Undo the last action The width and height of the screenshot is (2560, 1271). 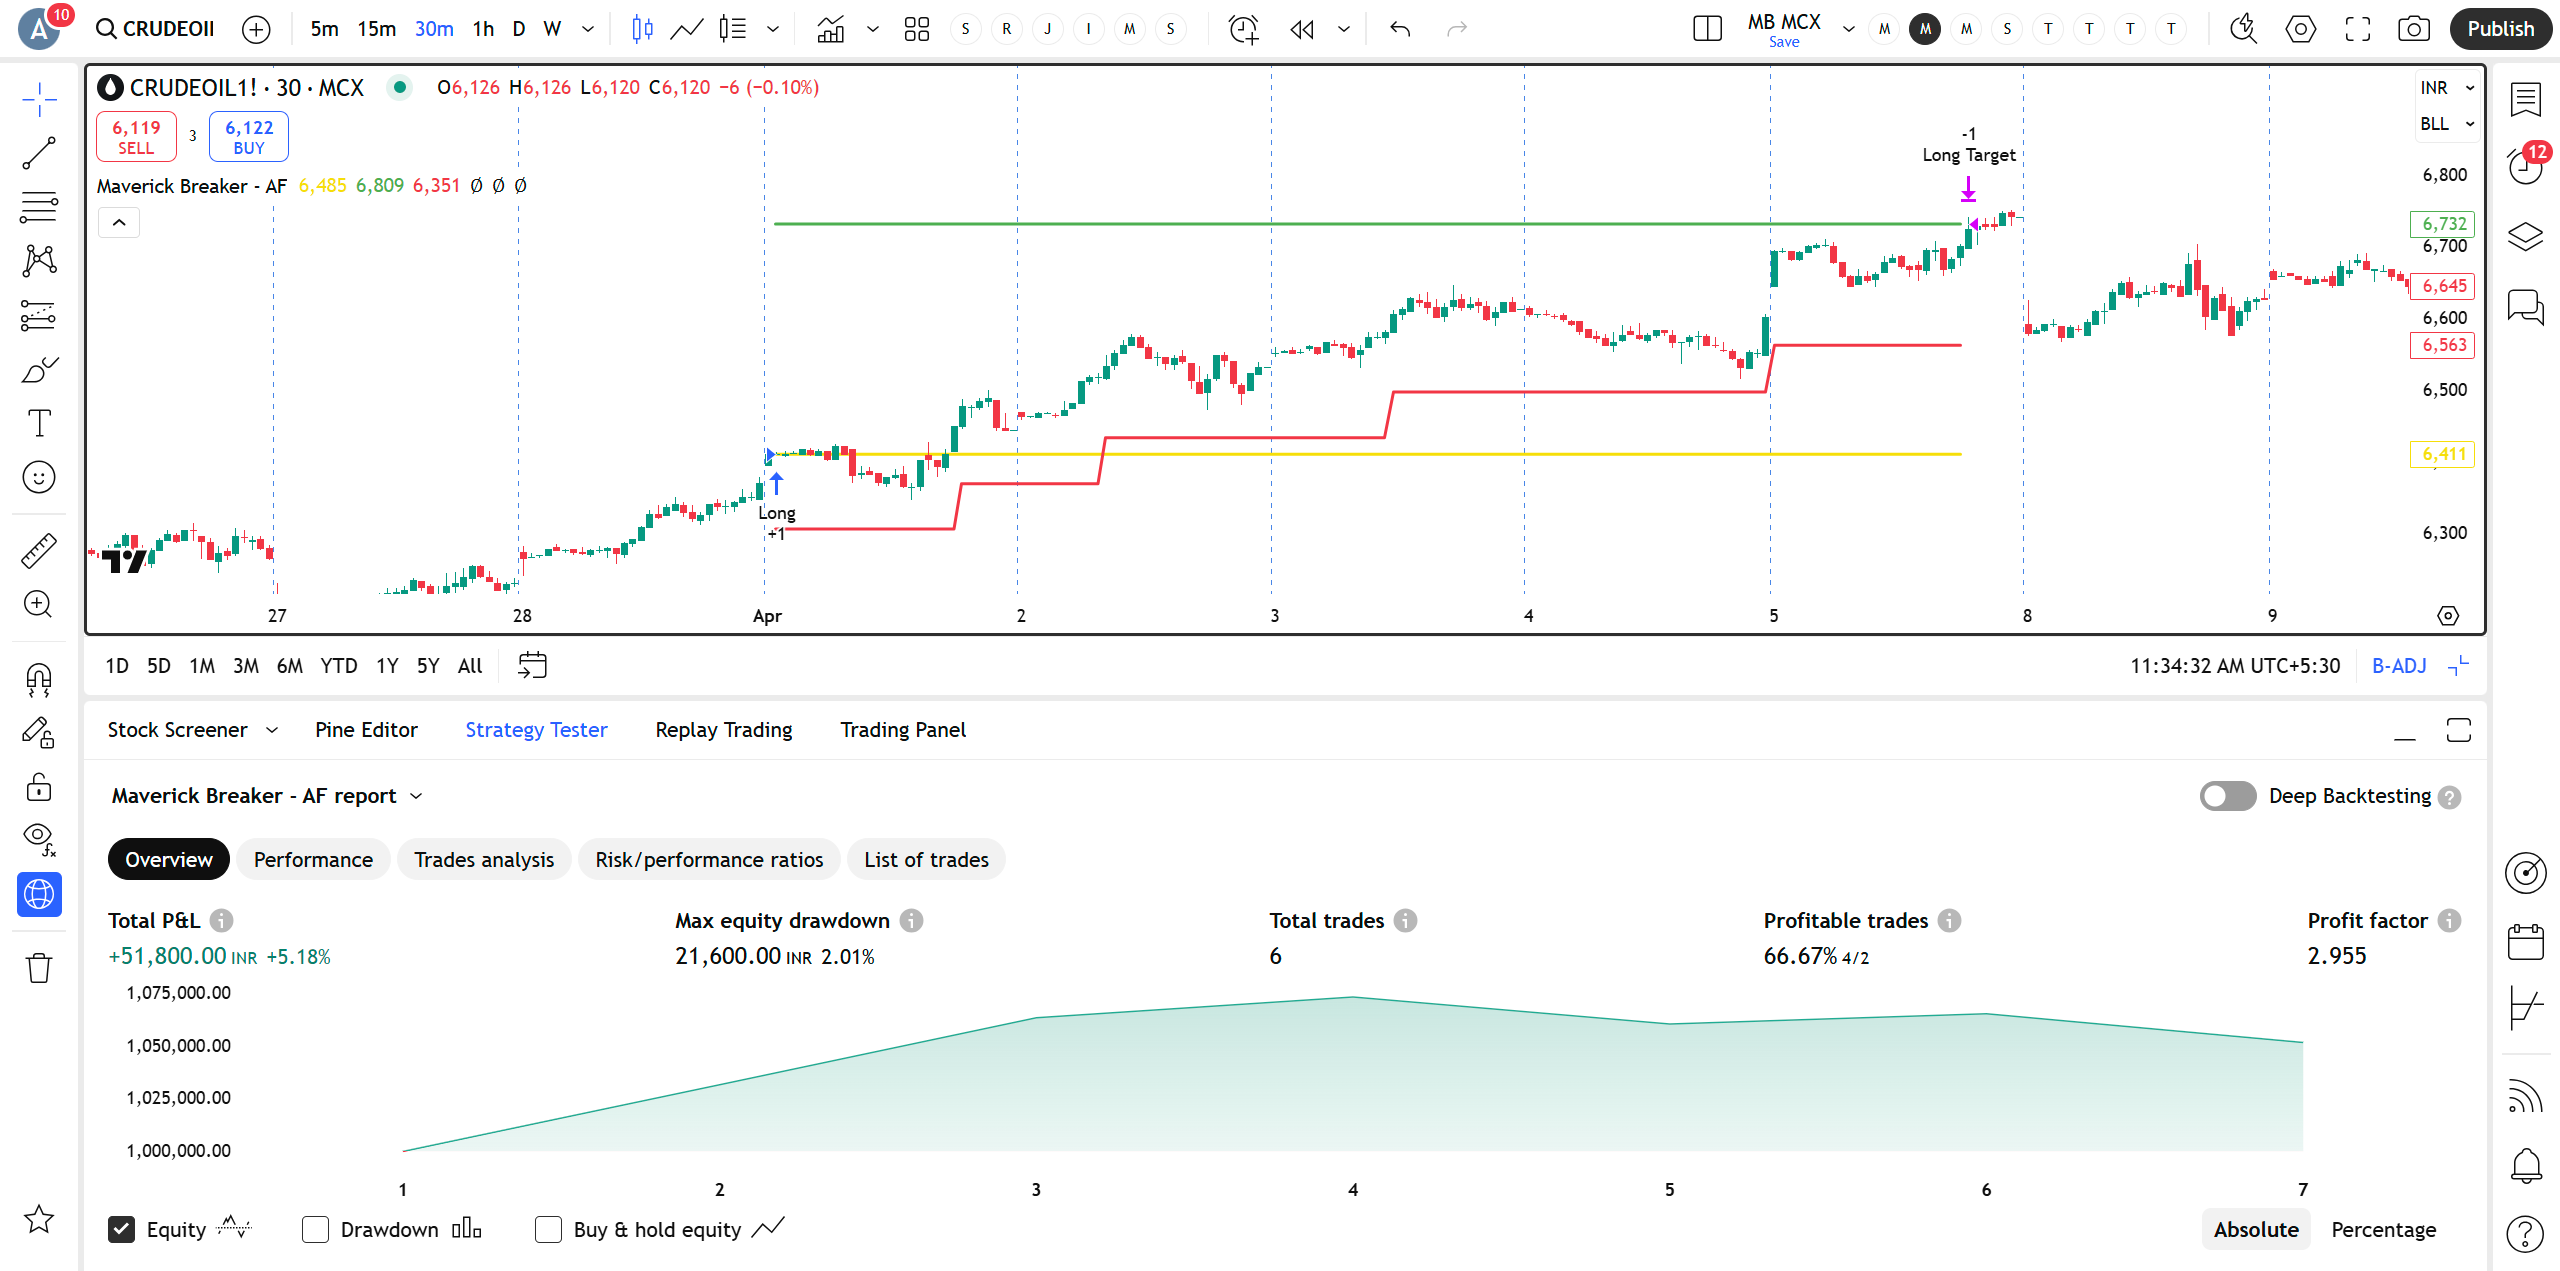[1400, 29]
